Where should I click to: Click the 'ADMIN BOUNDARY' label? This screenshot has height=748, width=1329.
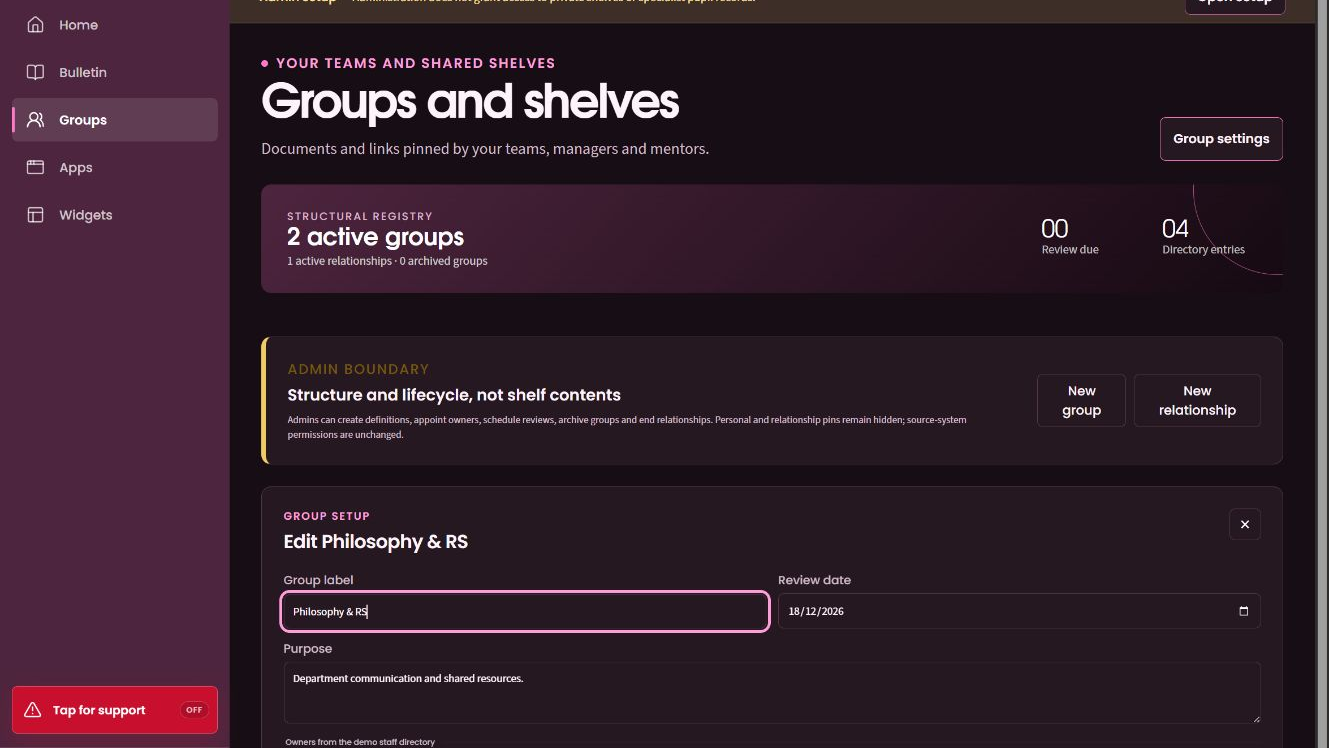(x=358, y=369)
